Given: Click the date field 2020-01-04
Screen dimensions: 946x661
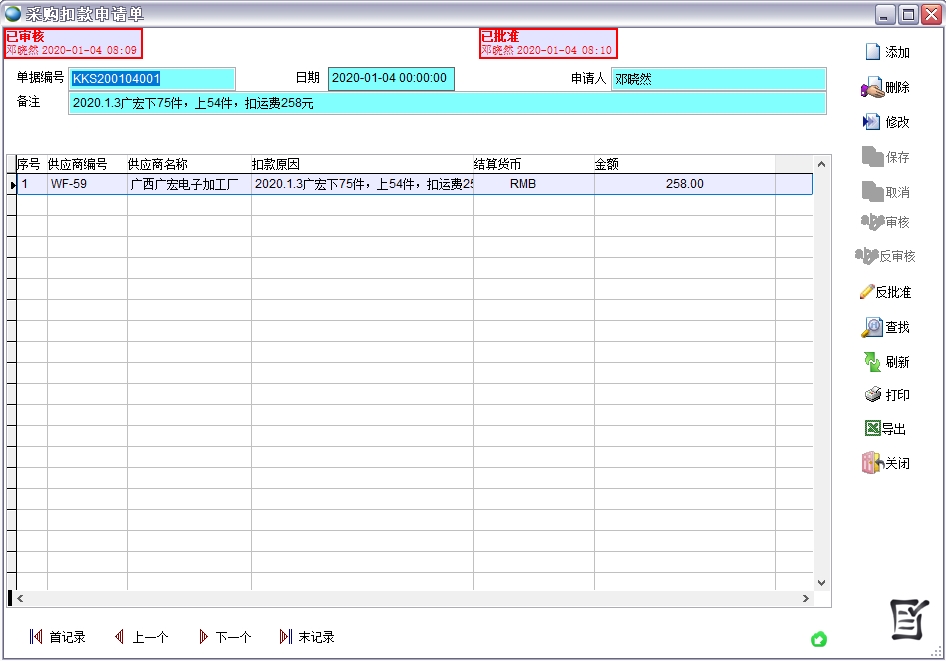Looking at the screenshot, I should 390,78.
